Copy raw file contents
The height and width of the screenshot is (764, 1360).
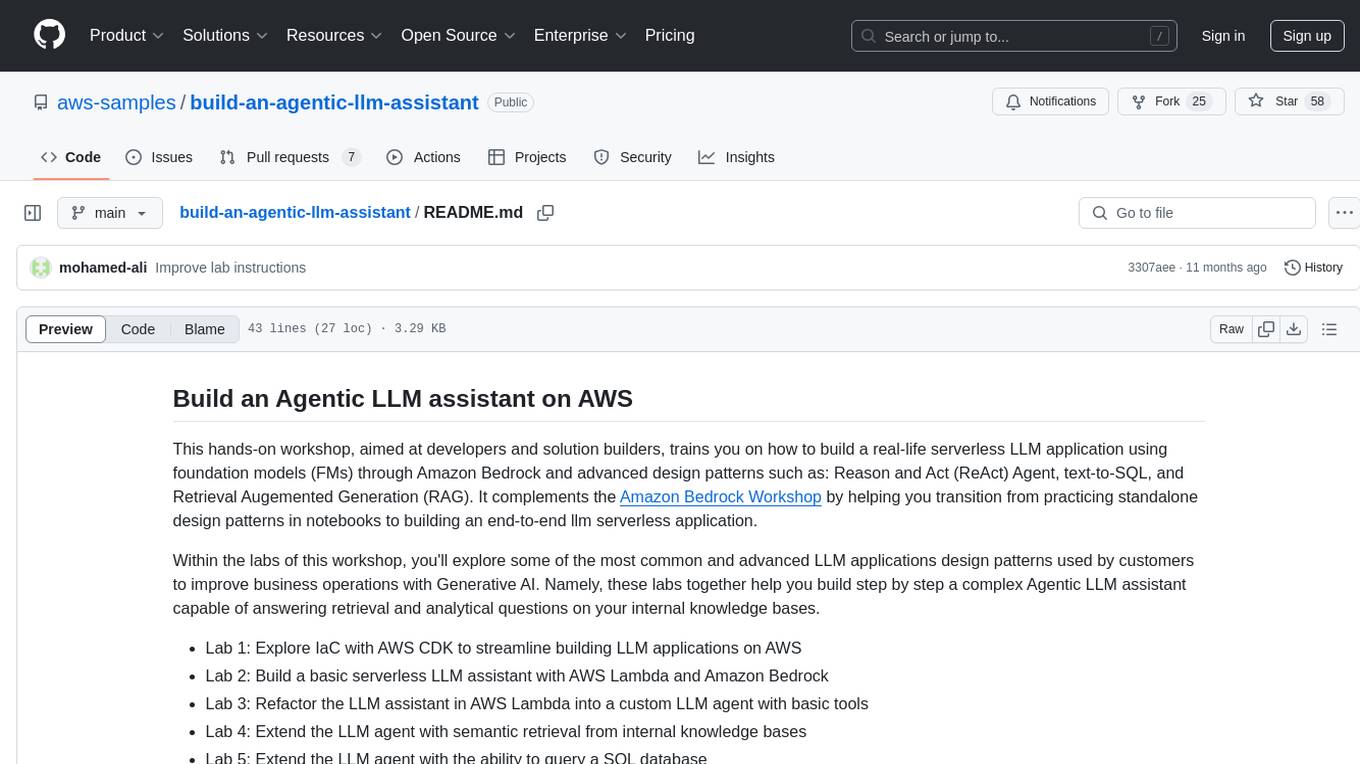(x=1267, y=329)
